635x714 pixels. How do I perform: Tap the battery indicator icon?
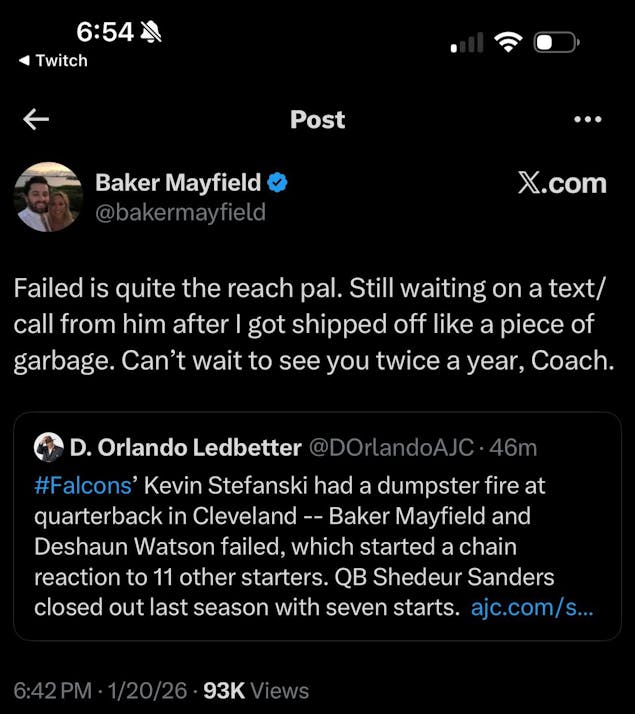555,42
